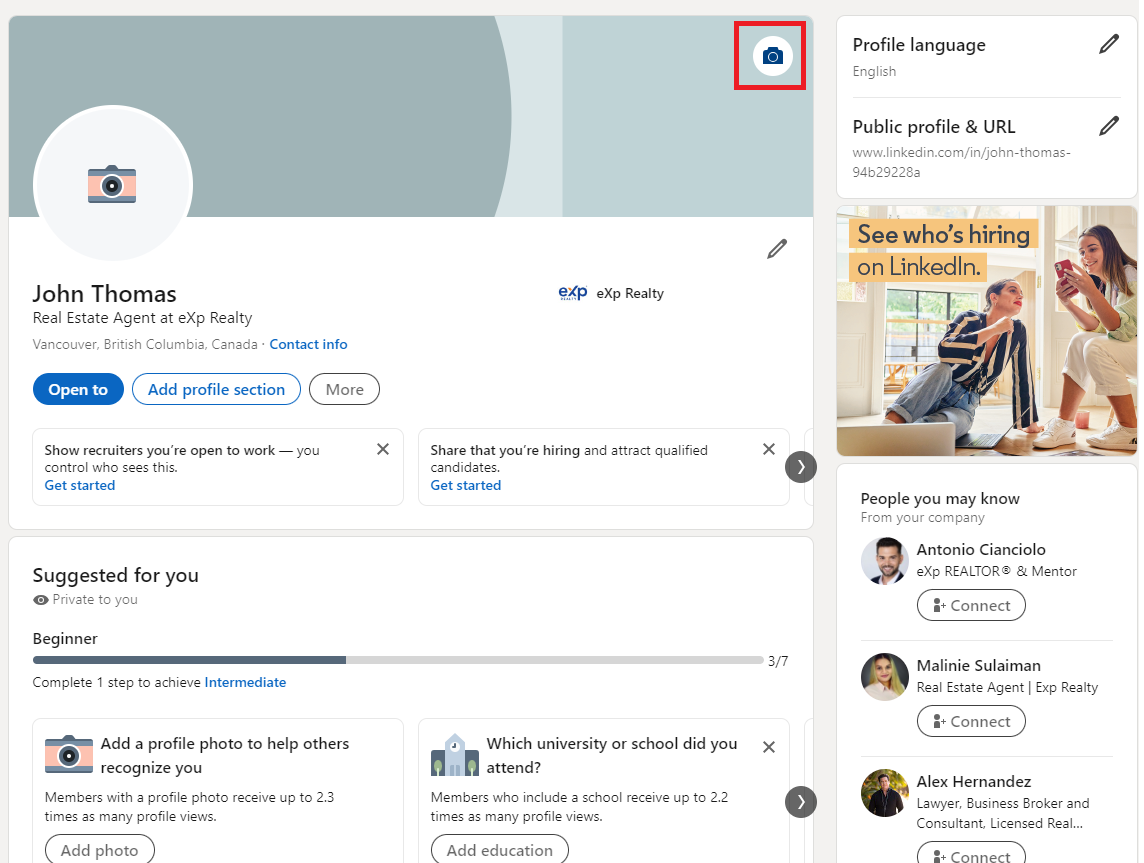Connect with Antonio Cianciolo
The width and height of the screenshot is (1144, 863).
971,605
